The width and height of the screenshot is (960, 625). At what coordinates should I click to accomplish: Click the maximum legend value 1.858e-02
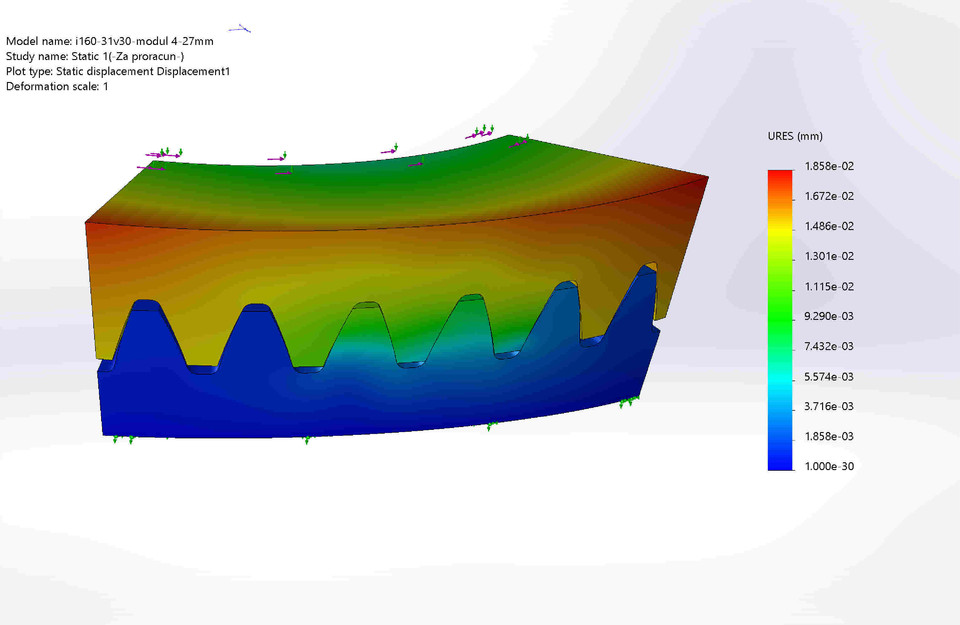(x=829, y=166)
